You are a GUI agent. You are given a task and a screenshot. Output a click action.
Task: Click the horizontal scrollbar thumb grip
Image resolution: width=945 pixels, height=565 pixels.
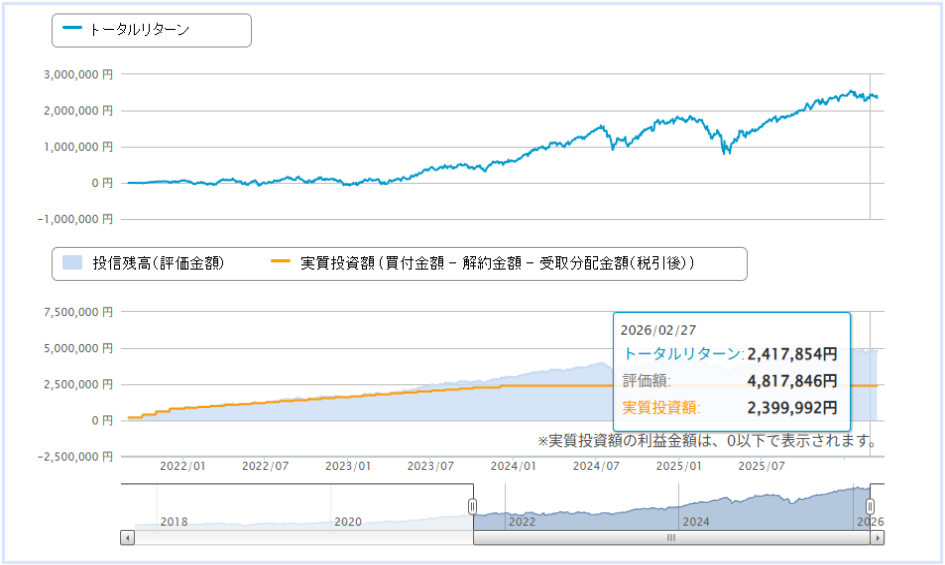click(671, 538)
